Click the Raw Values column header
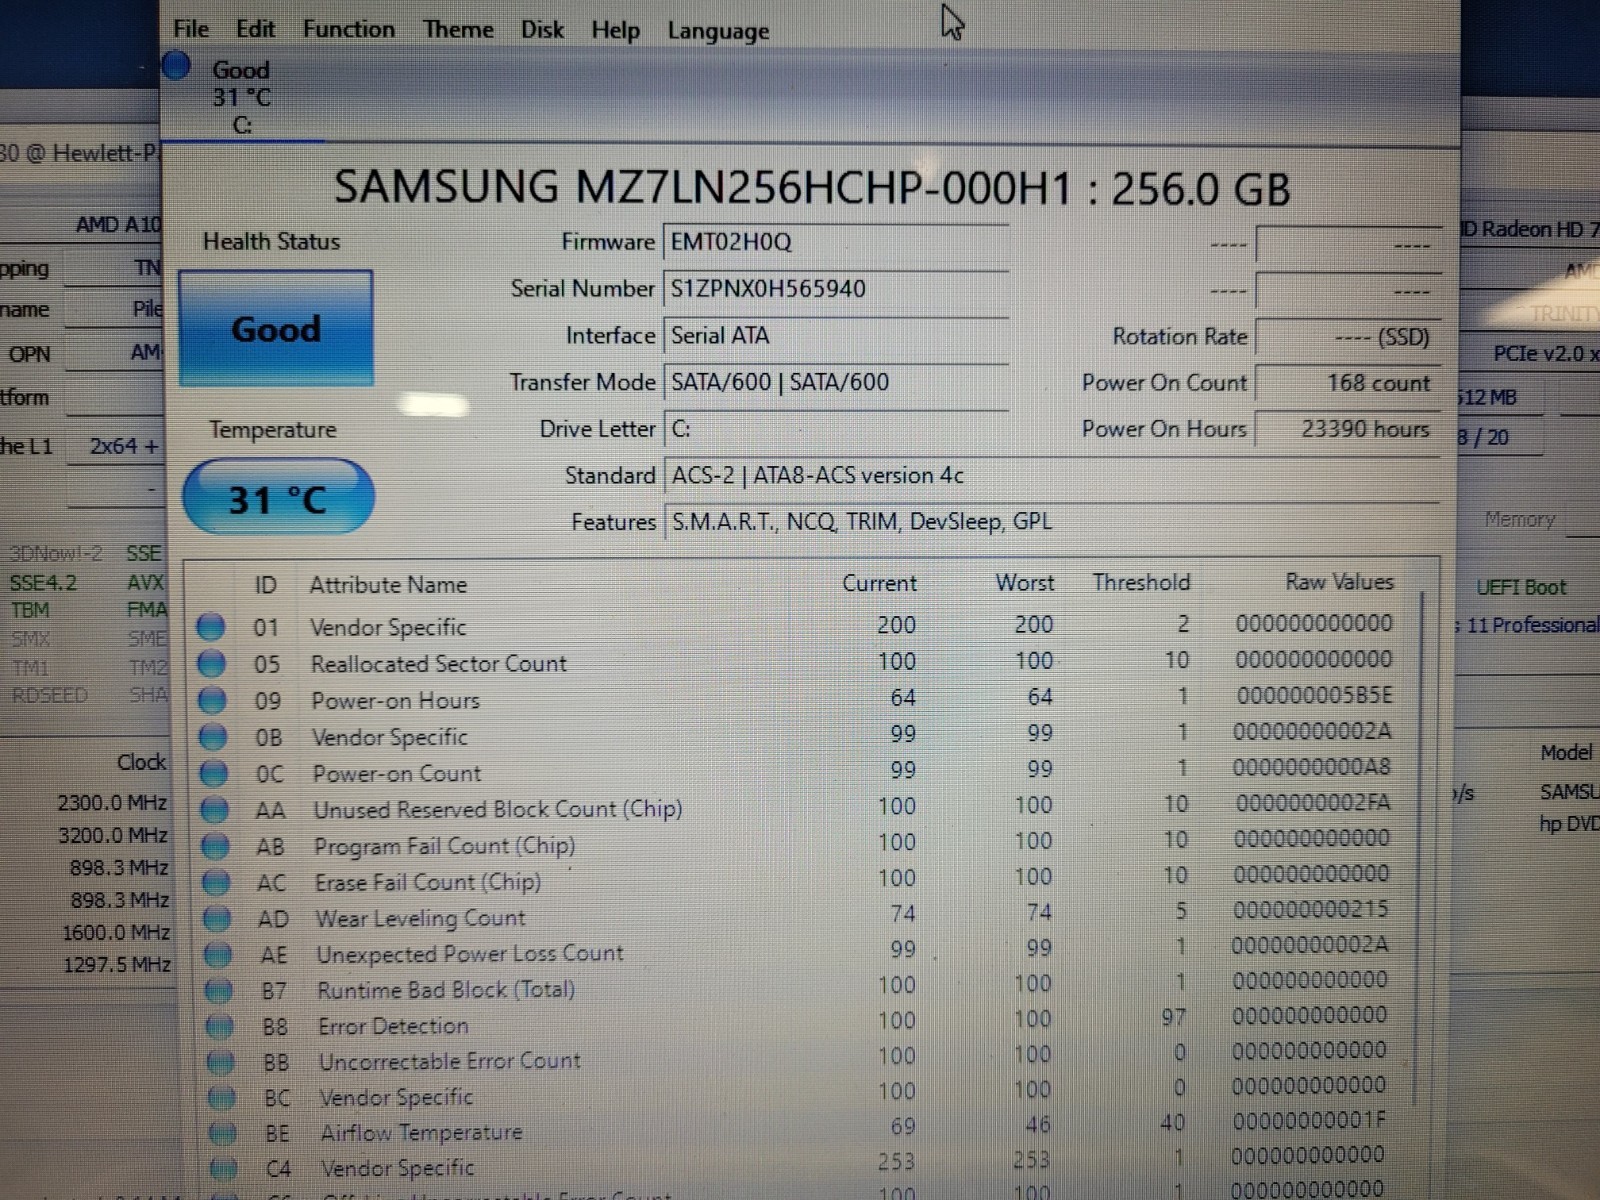The height and width of the screenshot is (1200, 1600). point(1339,581)
